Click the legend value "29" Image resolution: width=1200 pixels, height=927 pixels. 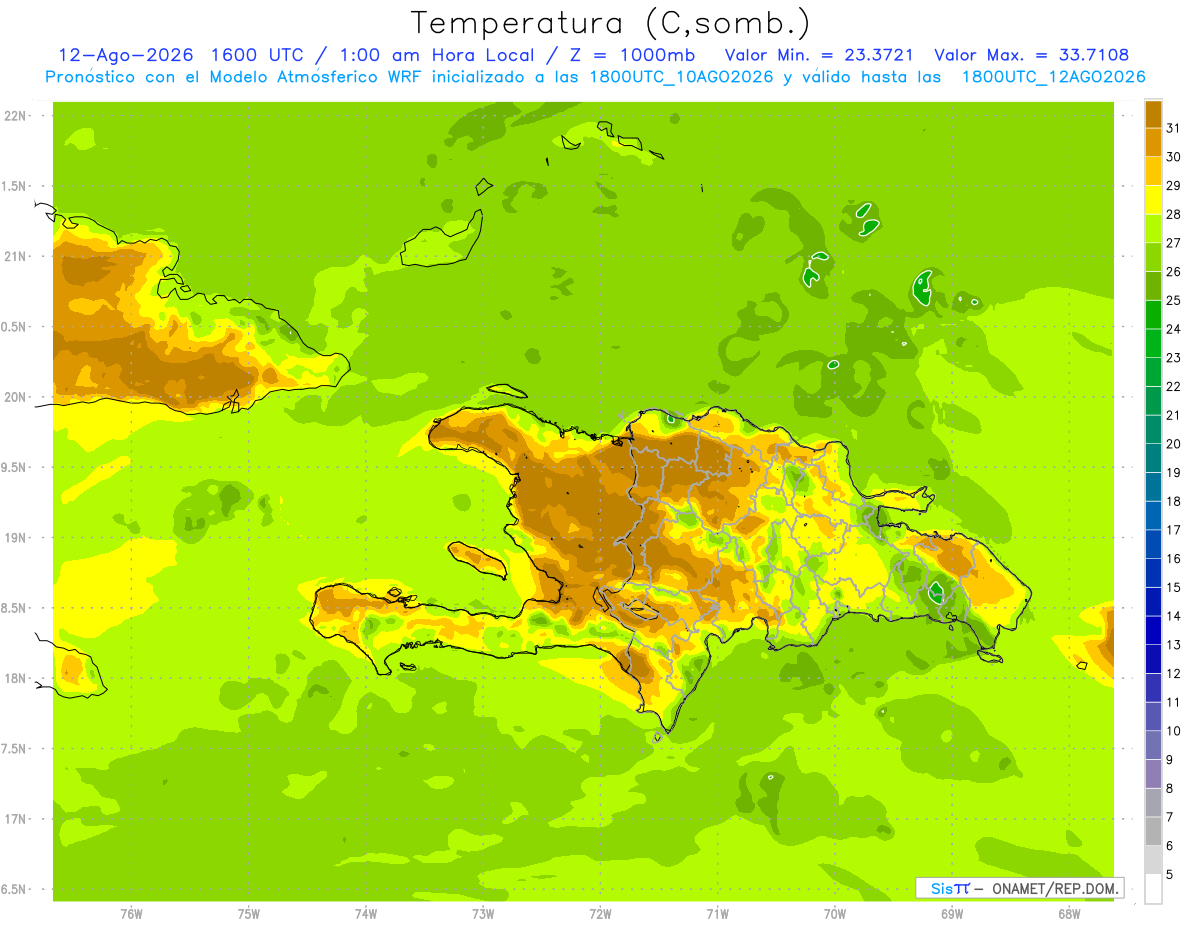[x=1173, y=185]
